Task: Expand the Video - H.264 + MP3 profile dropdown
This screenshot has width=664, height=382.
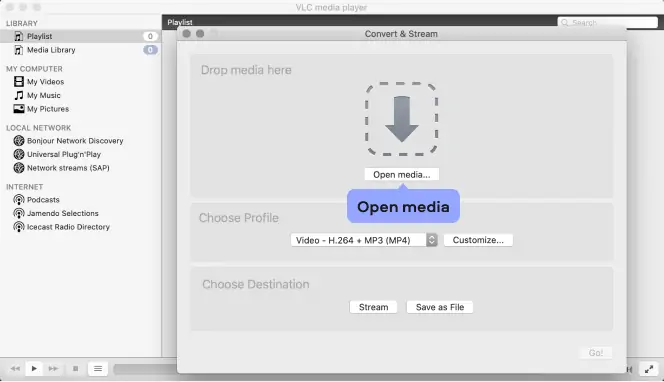Action: (x=364, y=240)
